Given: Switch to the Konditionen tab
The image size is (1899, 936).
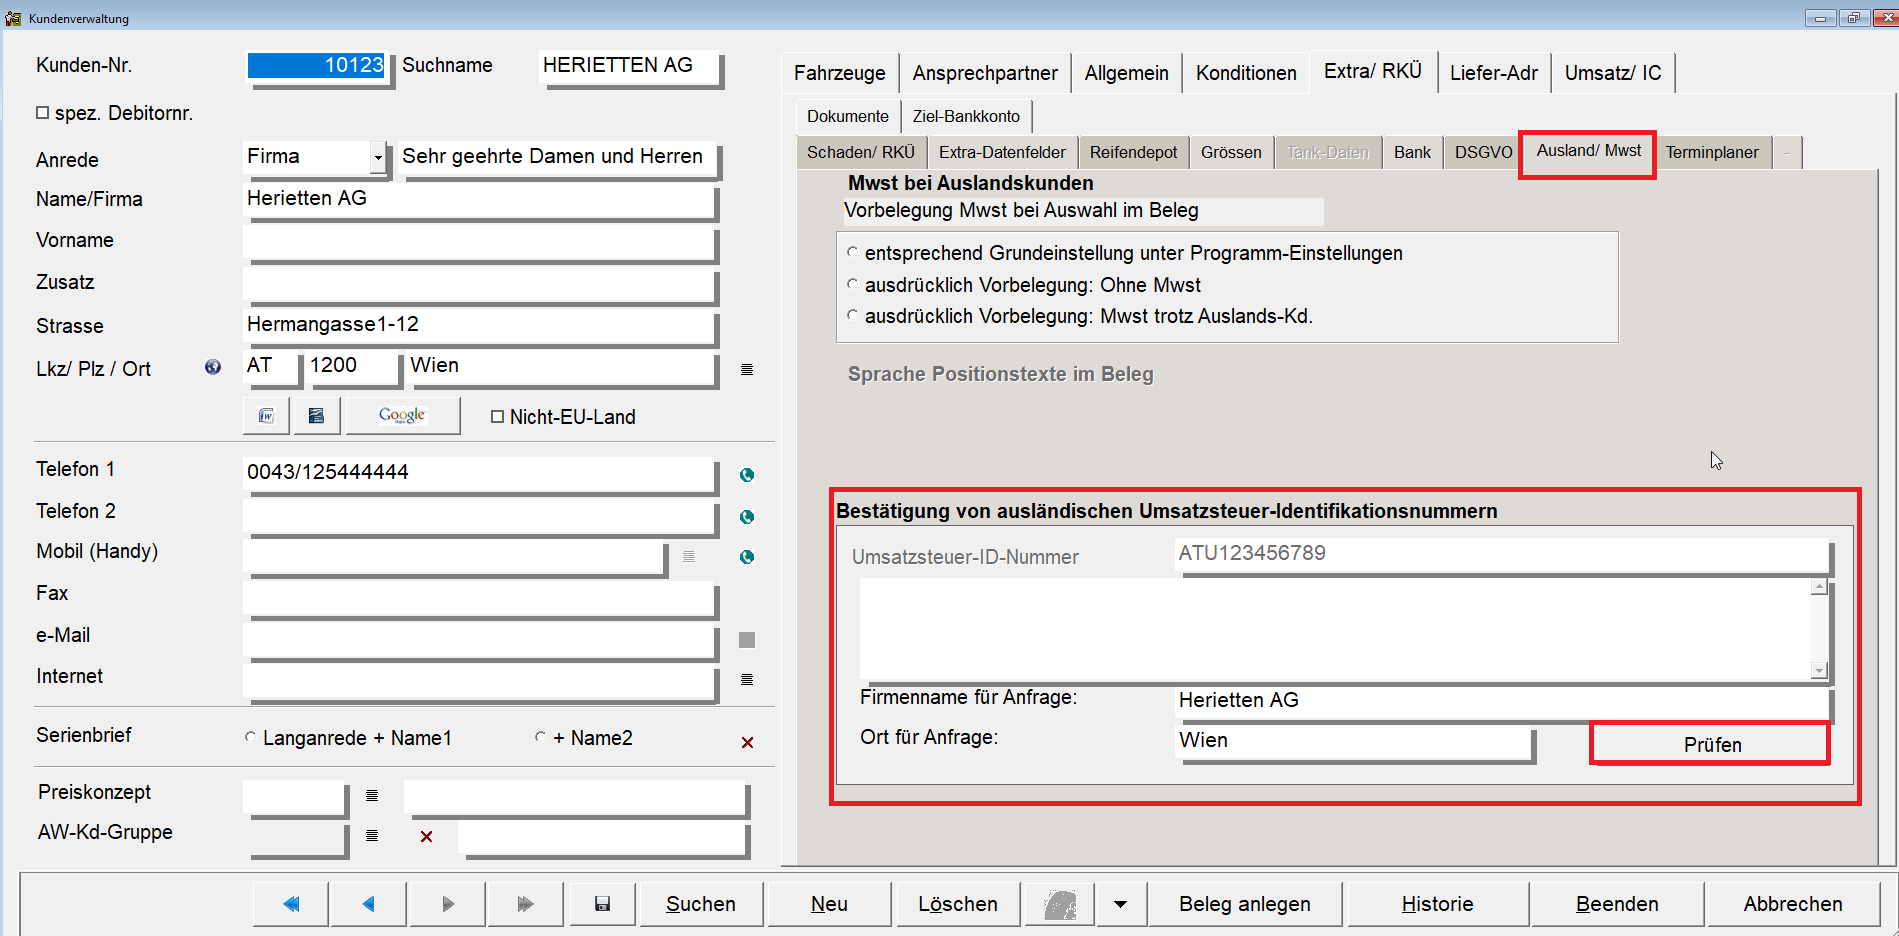Looking at the screenshot, I should (1246, 73).
